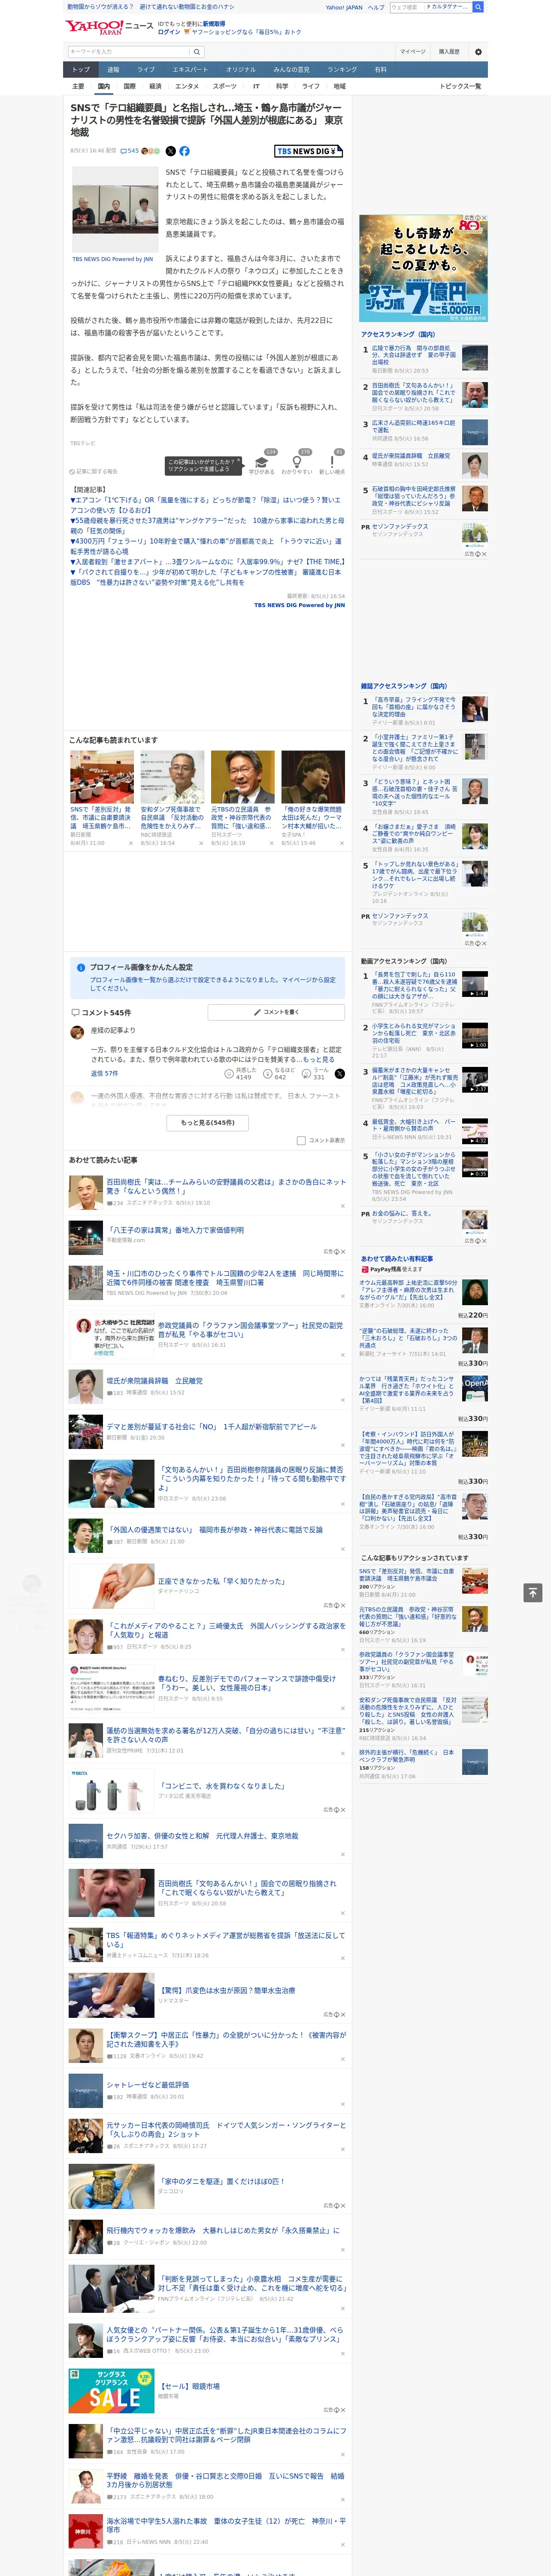This screenshot has width=551, height=2576.
Task: Click the サマージャンボ 7億円 advertisement banner
Action: (424, 267)
